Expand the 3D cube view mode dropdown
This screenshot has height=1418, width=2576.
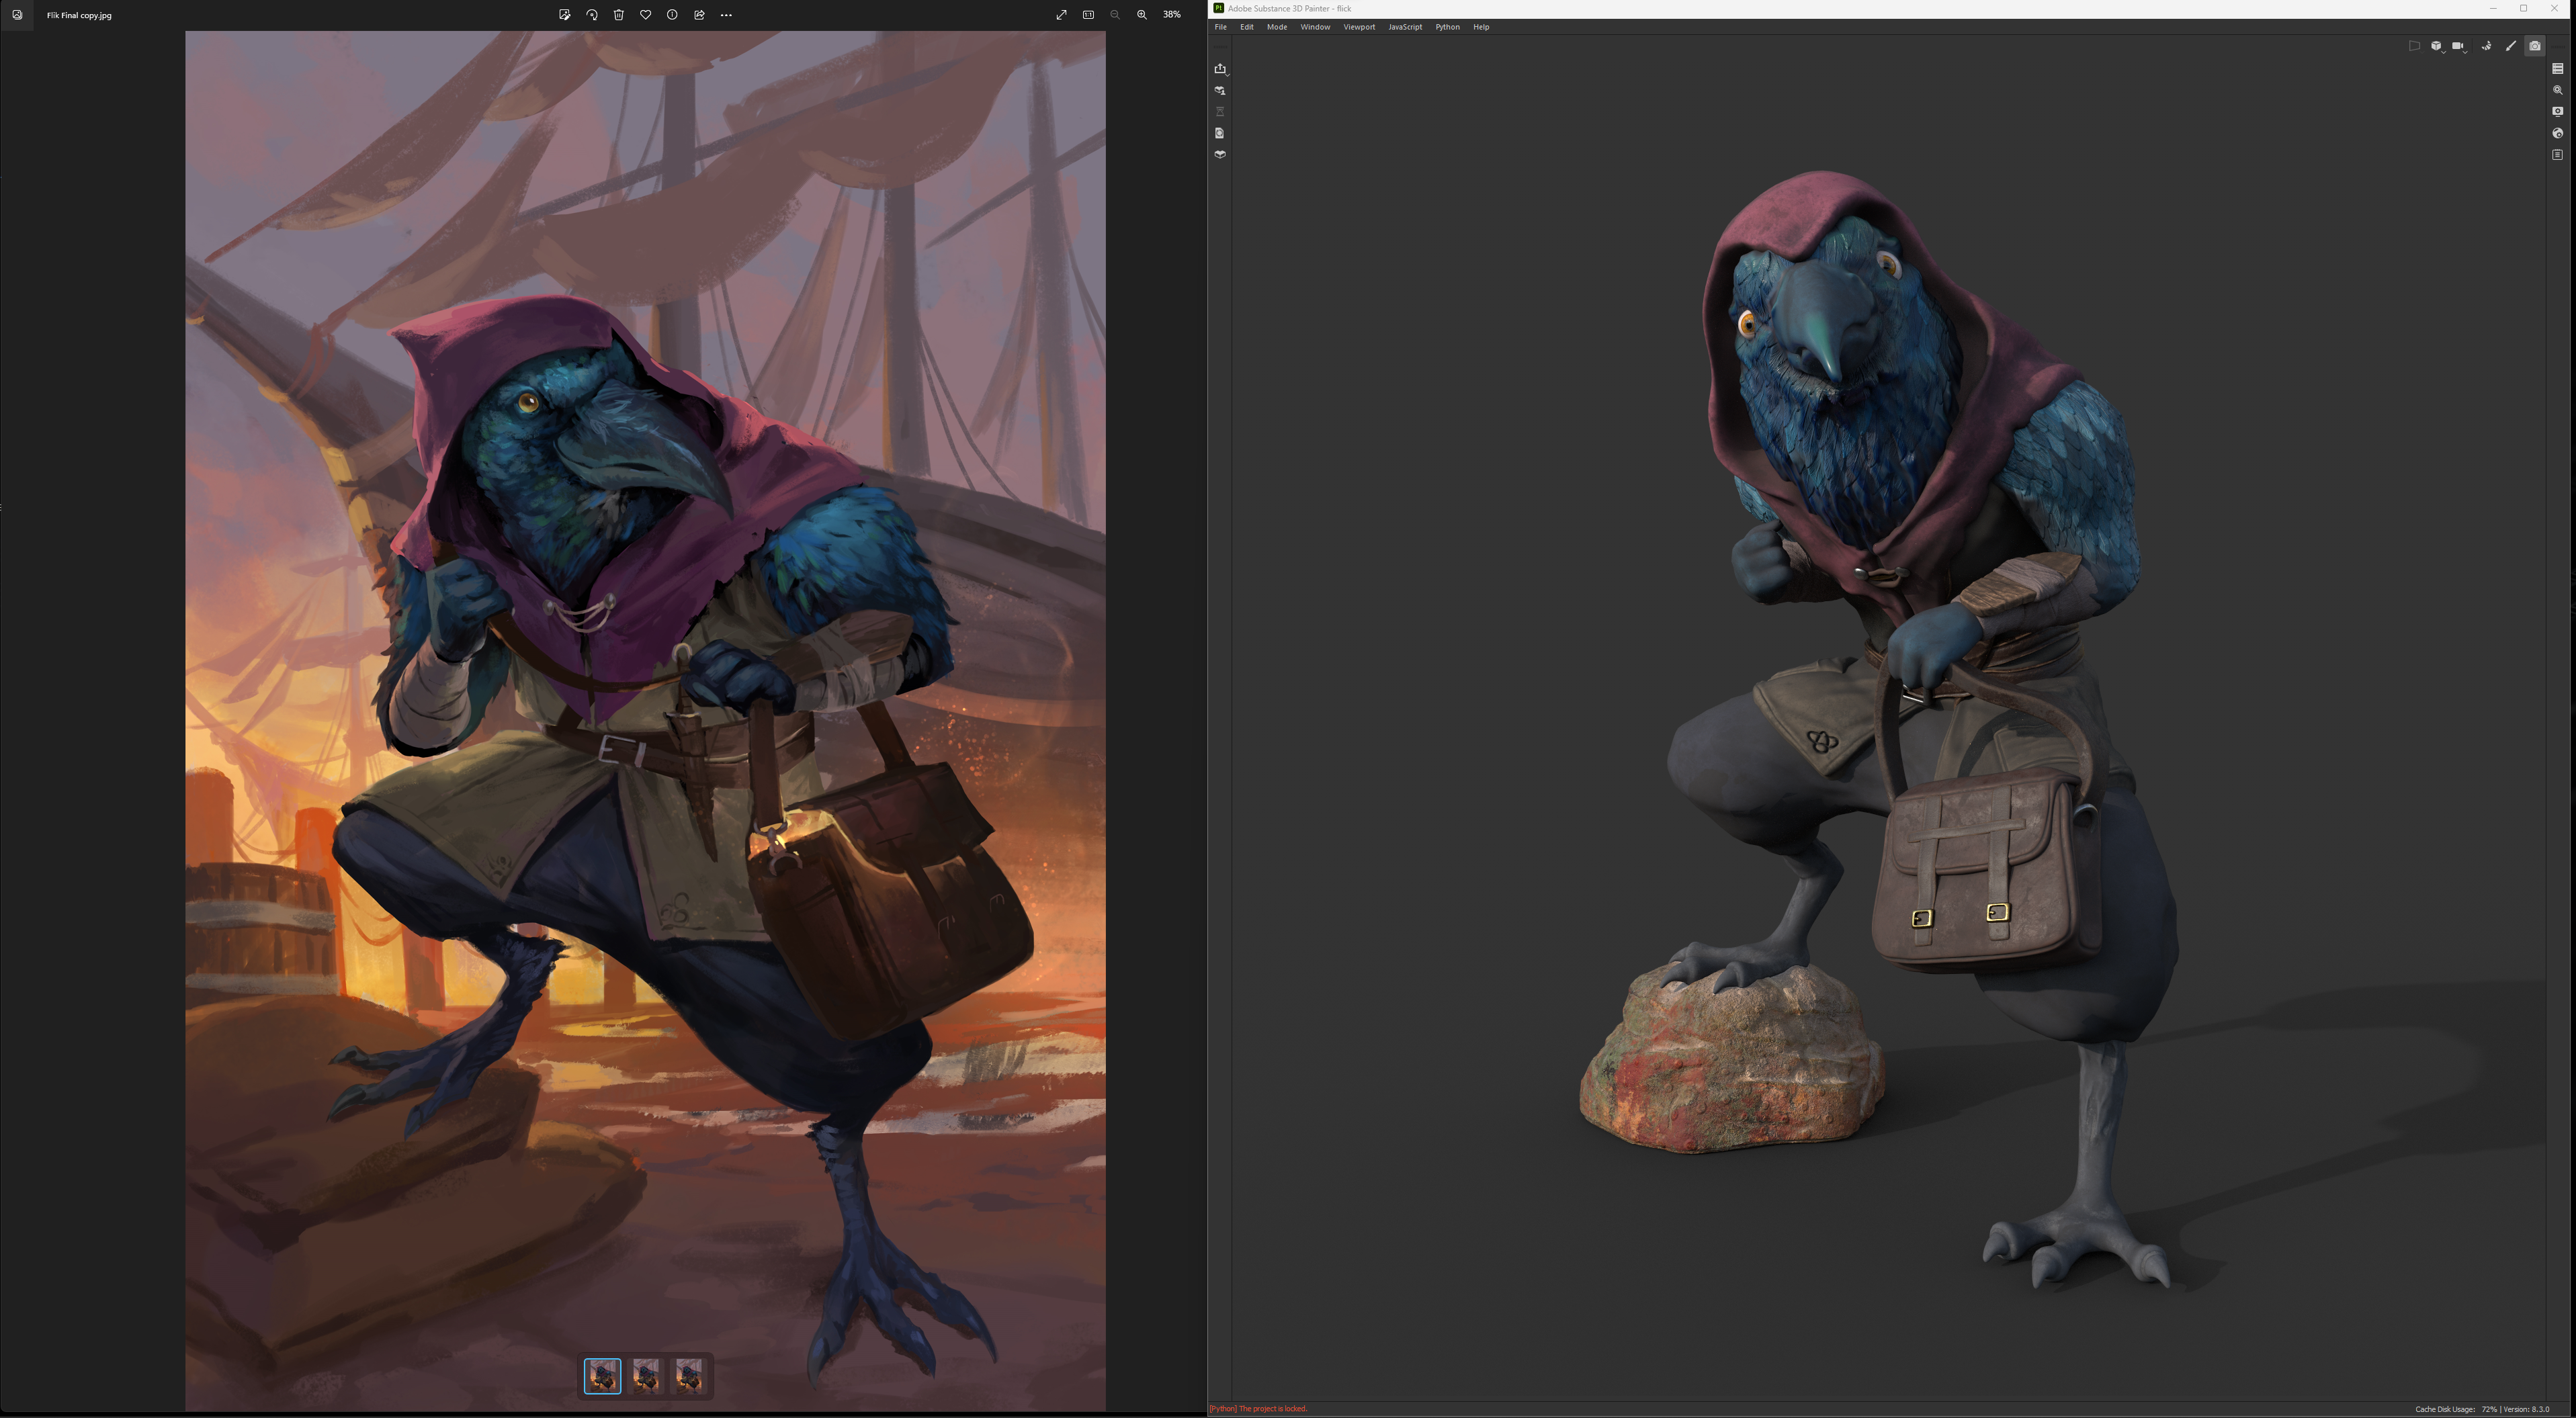point(2437,46)
